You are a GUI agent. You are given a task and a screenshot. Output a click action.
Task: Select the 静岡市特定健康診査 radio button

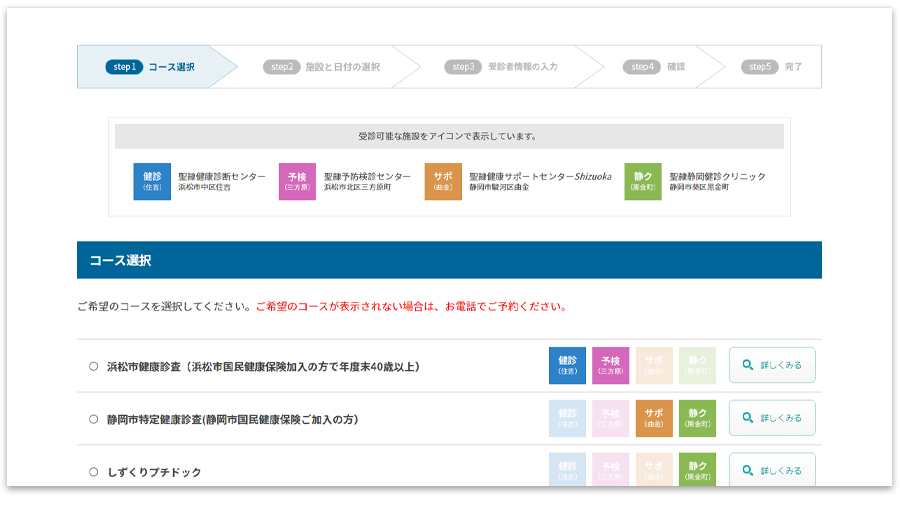(93, 419)
